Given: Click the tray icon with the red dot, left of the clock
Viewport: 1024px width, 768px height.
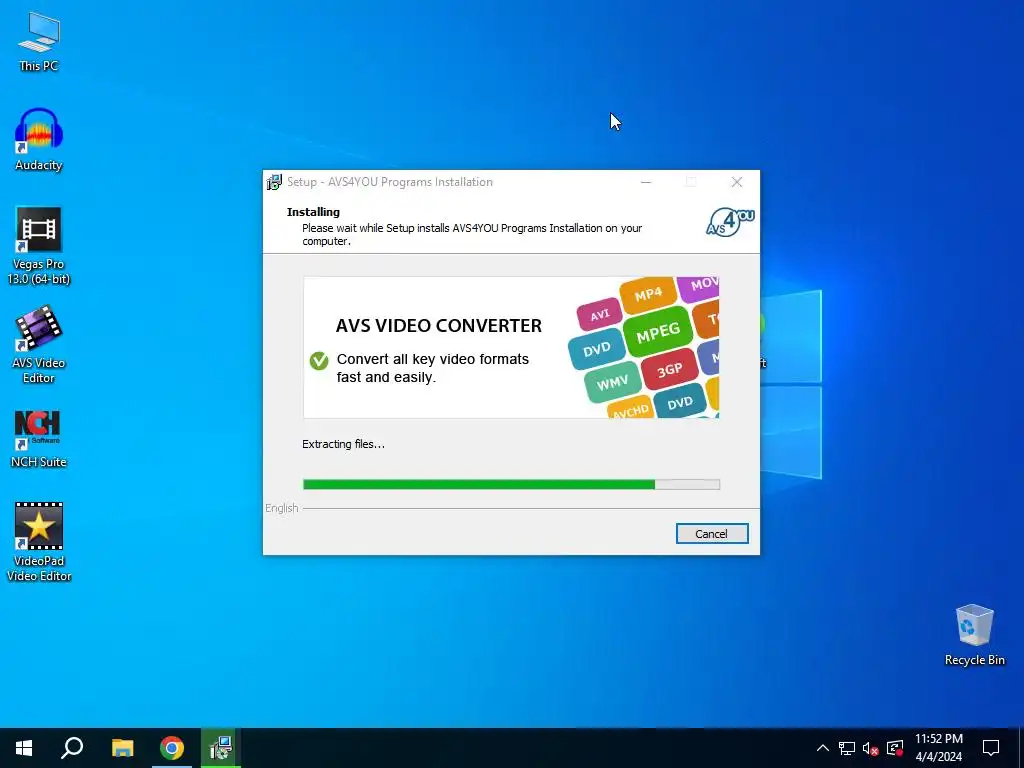Looking at the screenshot, I should pos(895,748).
